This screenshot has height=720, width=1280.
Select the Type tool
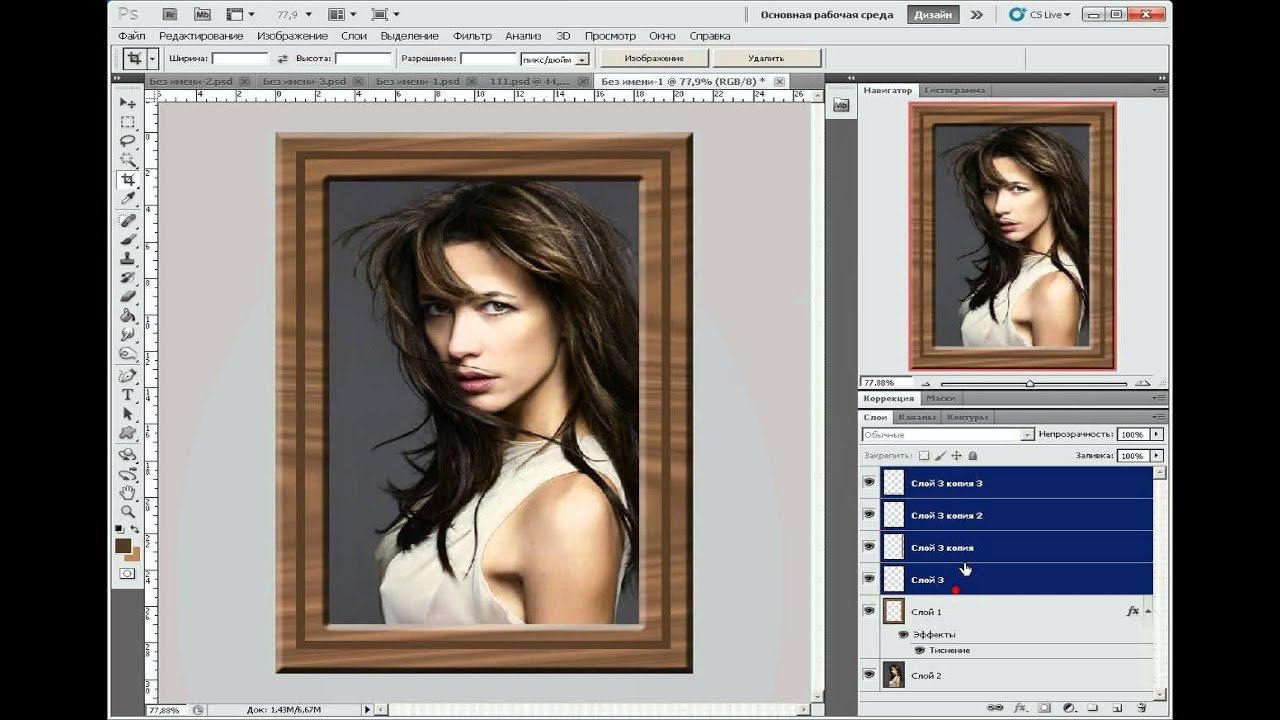click(128, 395)
